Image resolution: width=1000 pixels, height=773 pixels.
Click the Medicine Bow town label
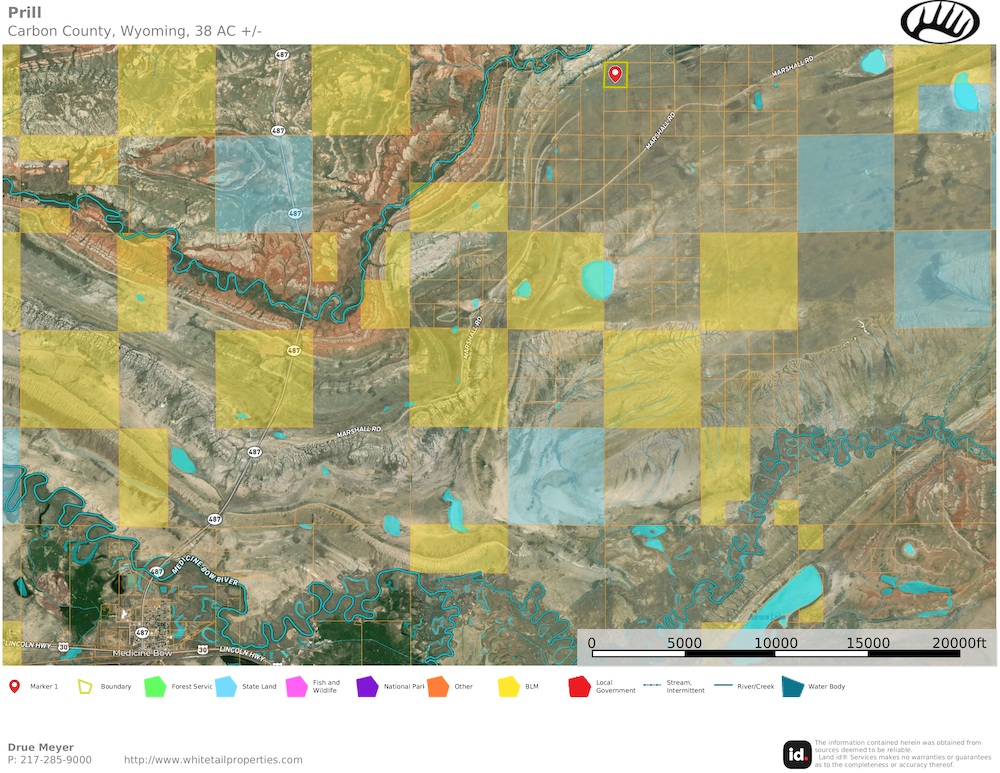[x=139, y=651]
